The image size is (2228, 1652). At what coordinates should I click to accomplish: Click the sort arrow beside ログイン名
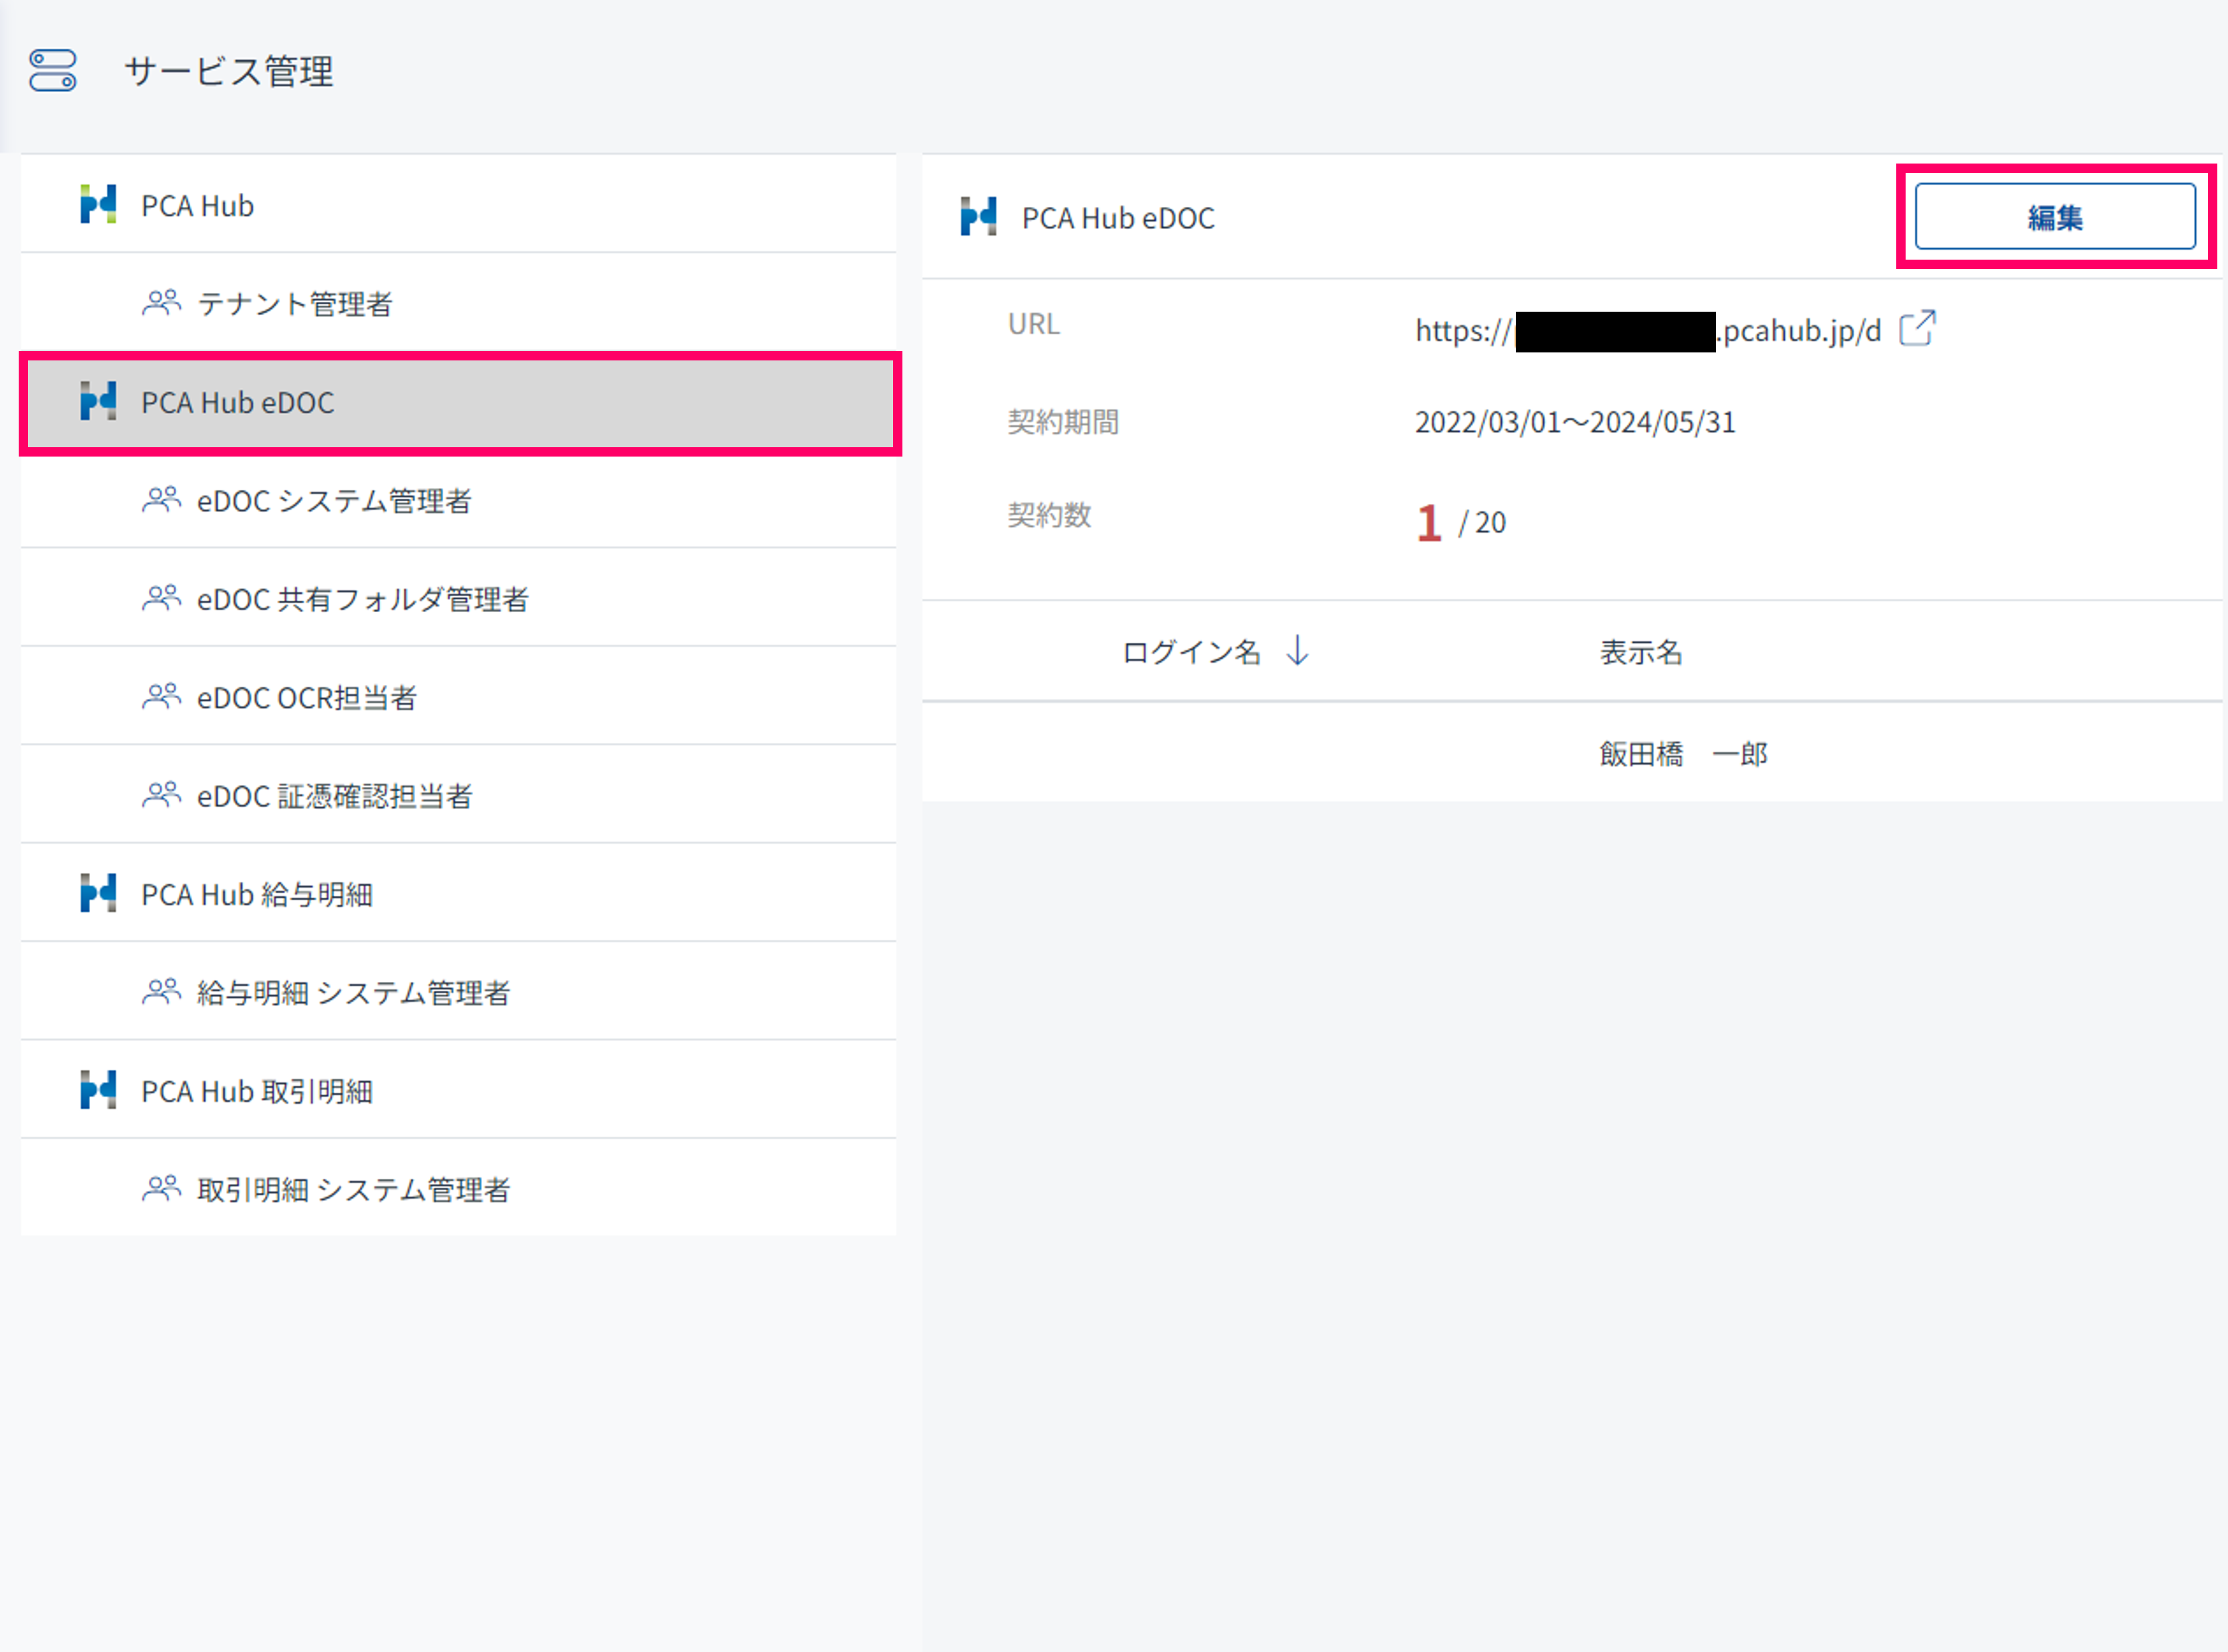tap(1297, 651)
